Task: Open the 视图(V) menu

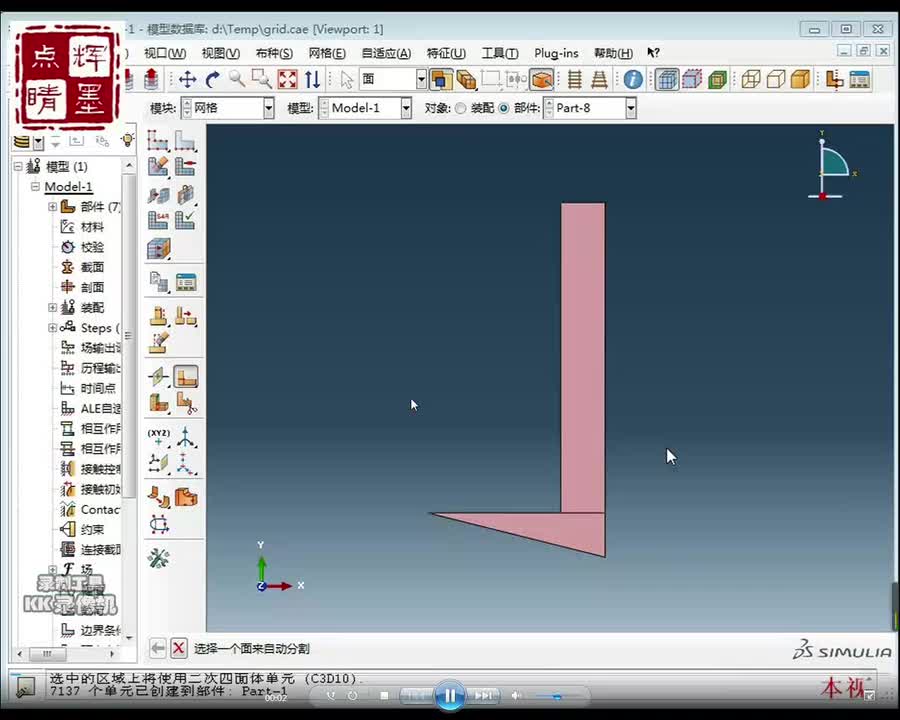Action: point(220,53)
